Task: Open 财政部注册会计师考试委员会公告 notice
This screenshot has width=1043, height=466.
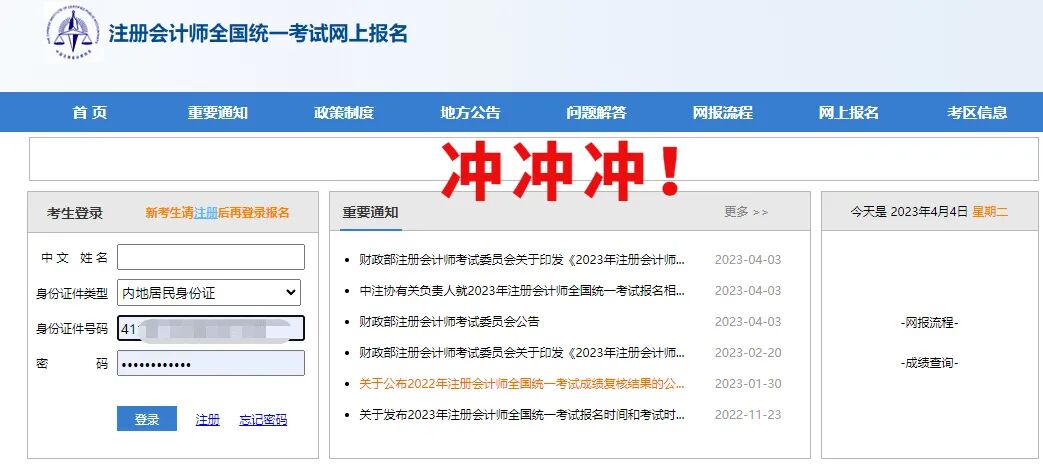Action: tap(449, 322)
